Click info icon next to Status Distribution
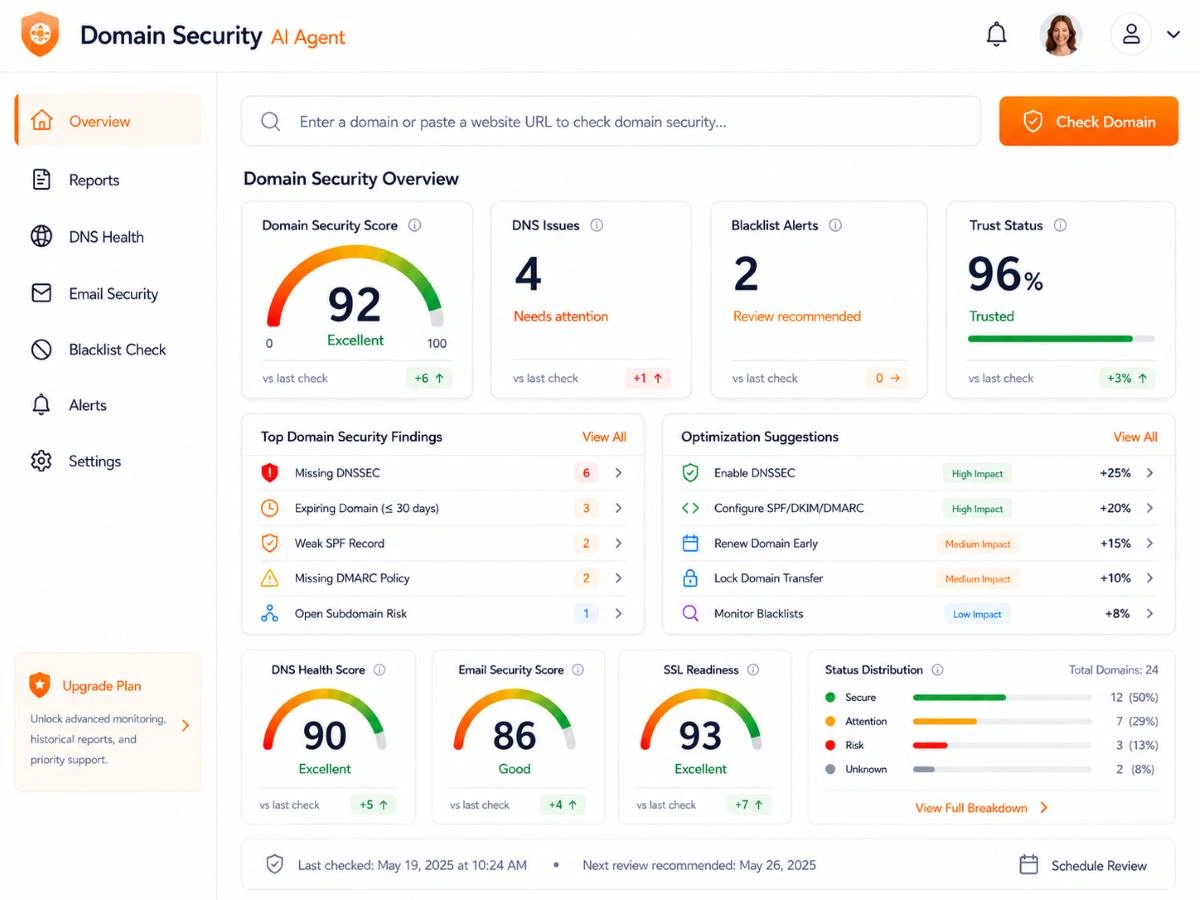Image resolution: width=1200 pixels, height=900 pixels. pyautogui.click(x=937, y=670)
